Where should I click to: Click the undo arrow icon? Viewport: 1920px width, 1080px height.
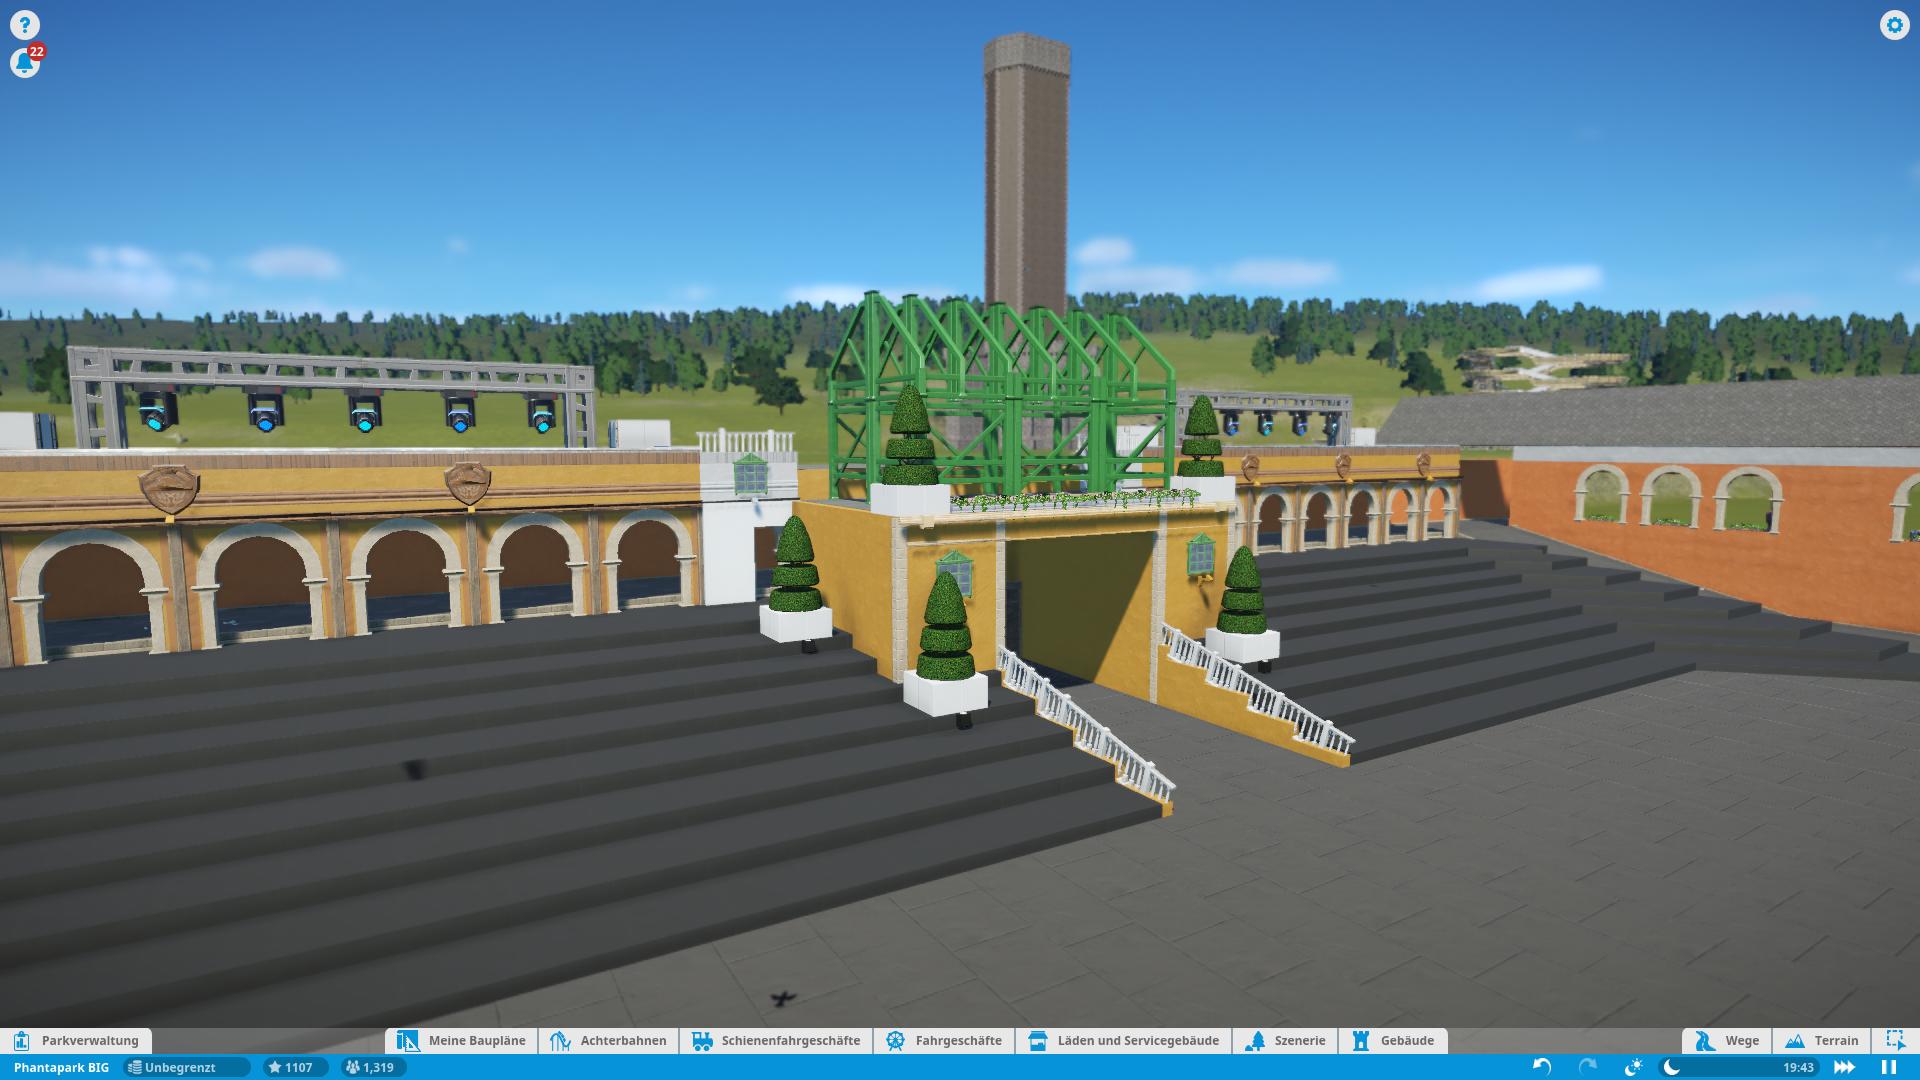pyautogui.click(x=1542, y=1067)
